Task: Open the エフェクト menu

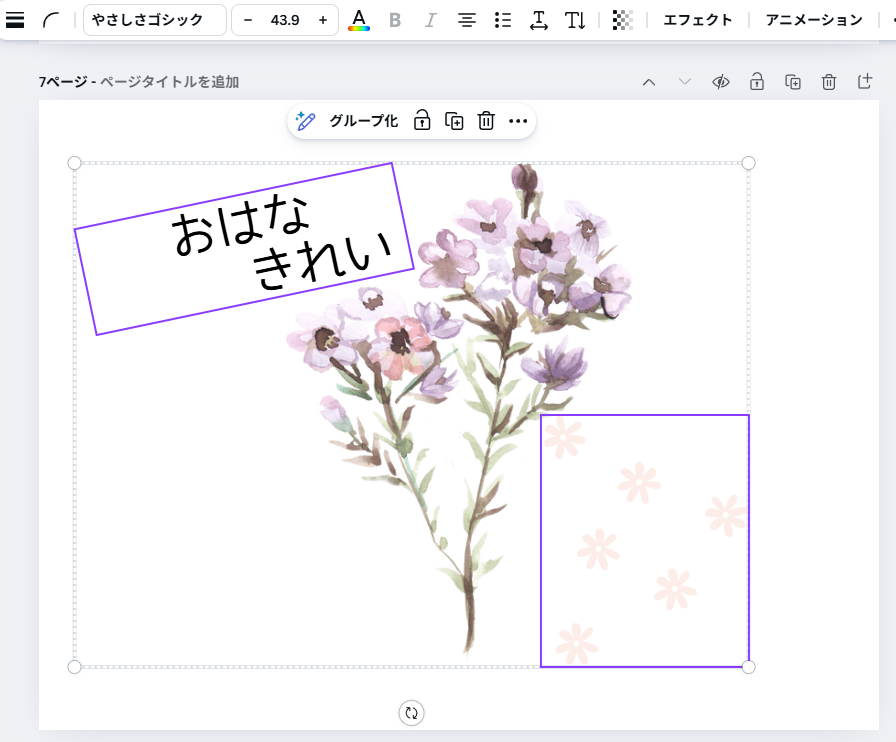Action: 698,20
